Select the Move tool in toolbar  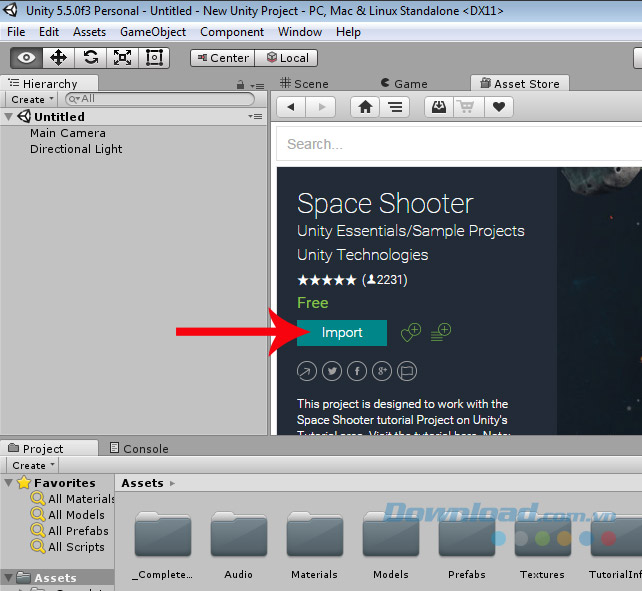pyautogui.click(x=59, y=57)
